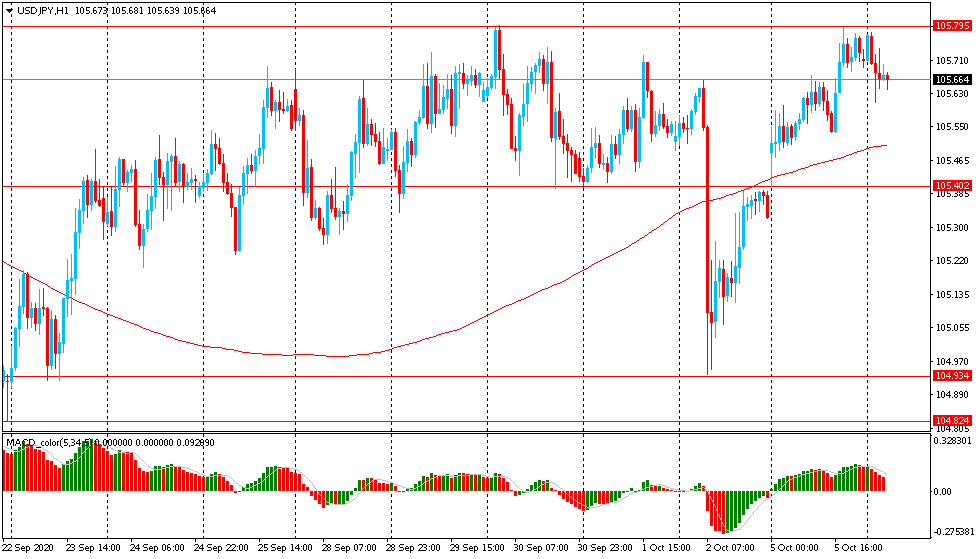Click the 25 Sep 14:00 time label
The width and height of the screenshot is (976, 559).
[x=285, y=548]
